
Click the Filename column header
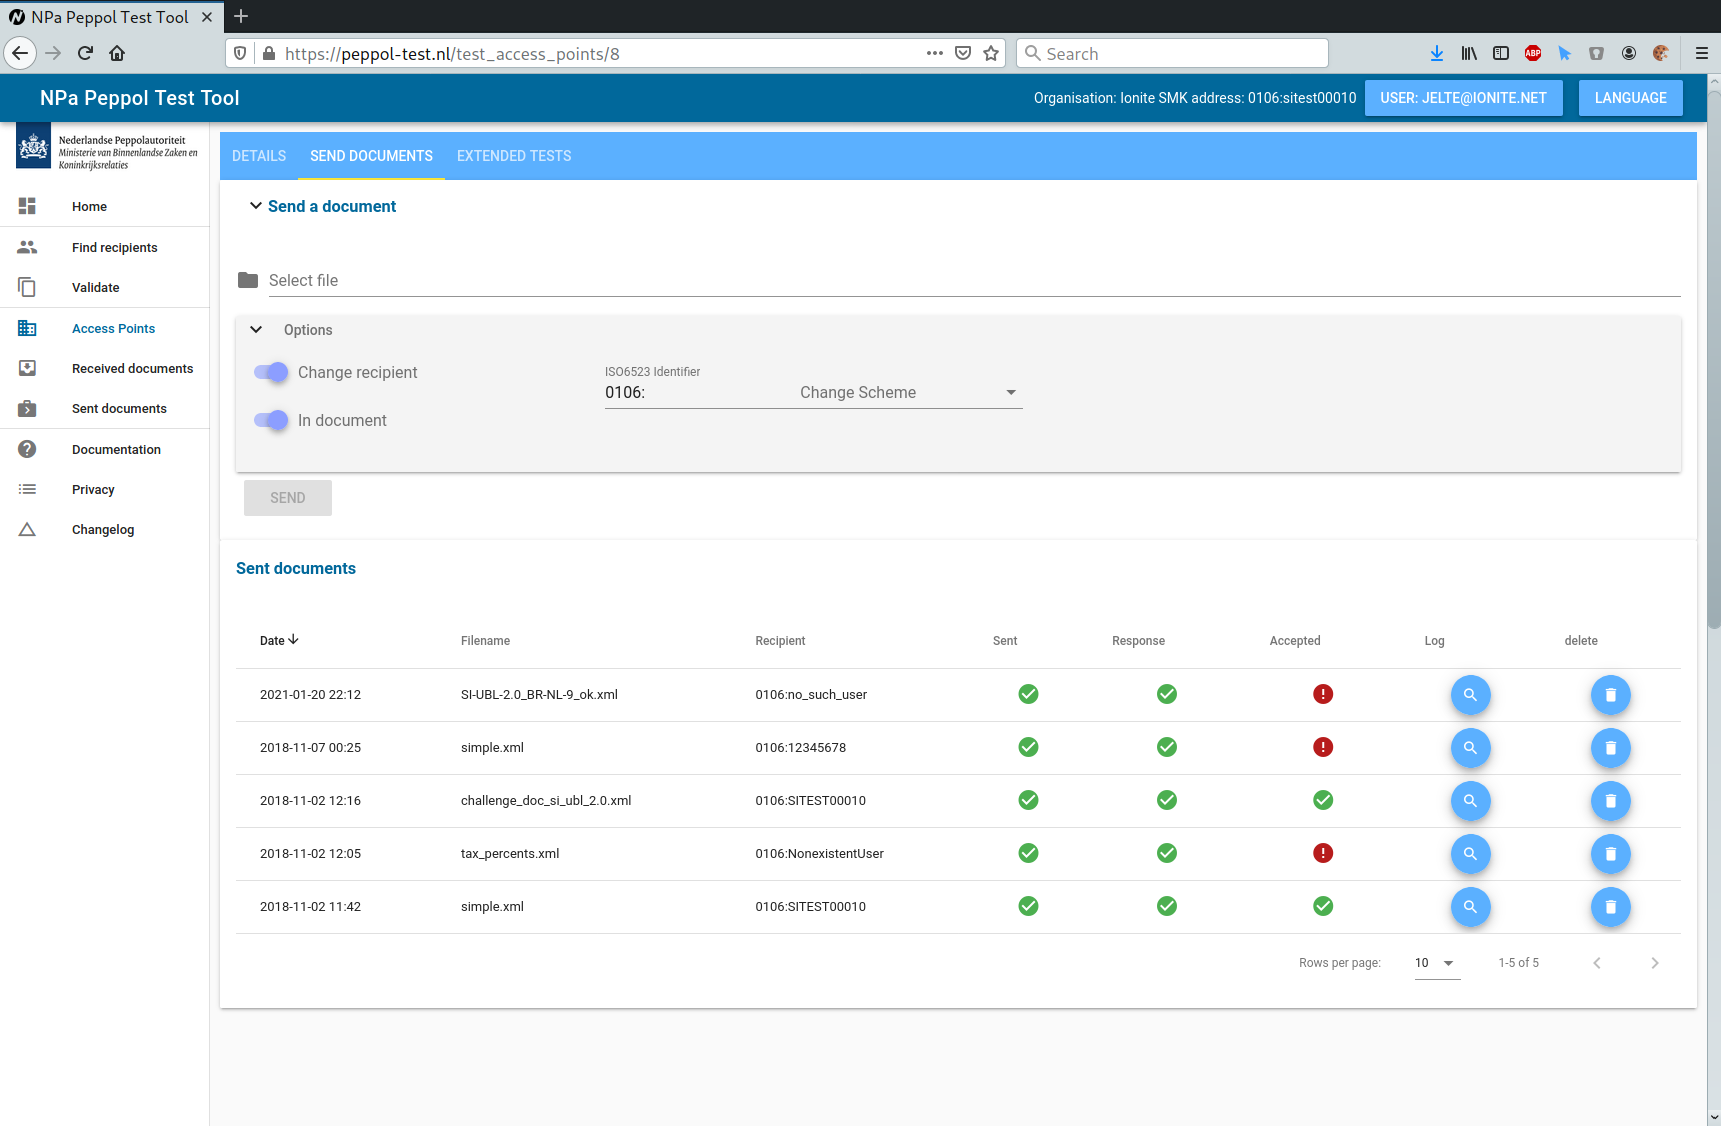[485, 641]
